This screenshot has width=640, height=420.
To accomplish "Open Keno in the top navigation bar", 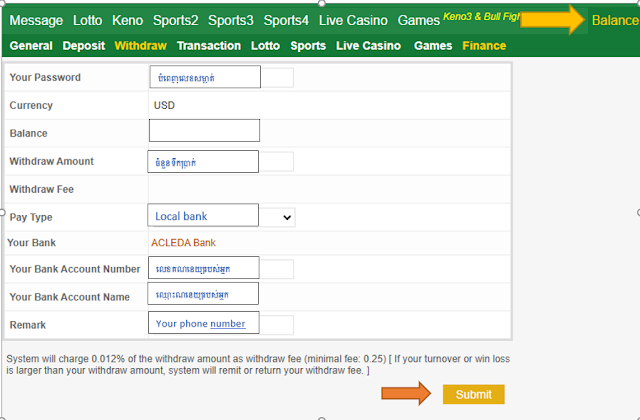I will pyautogui.click(x=127, y=20).
